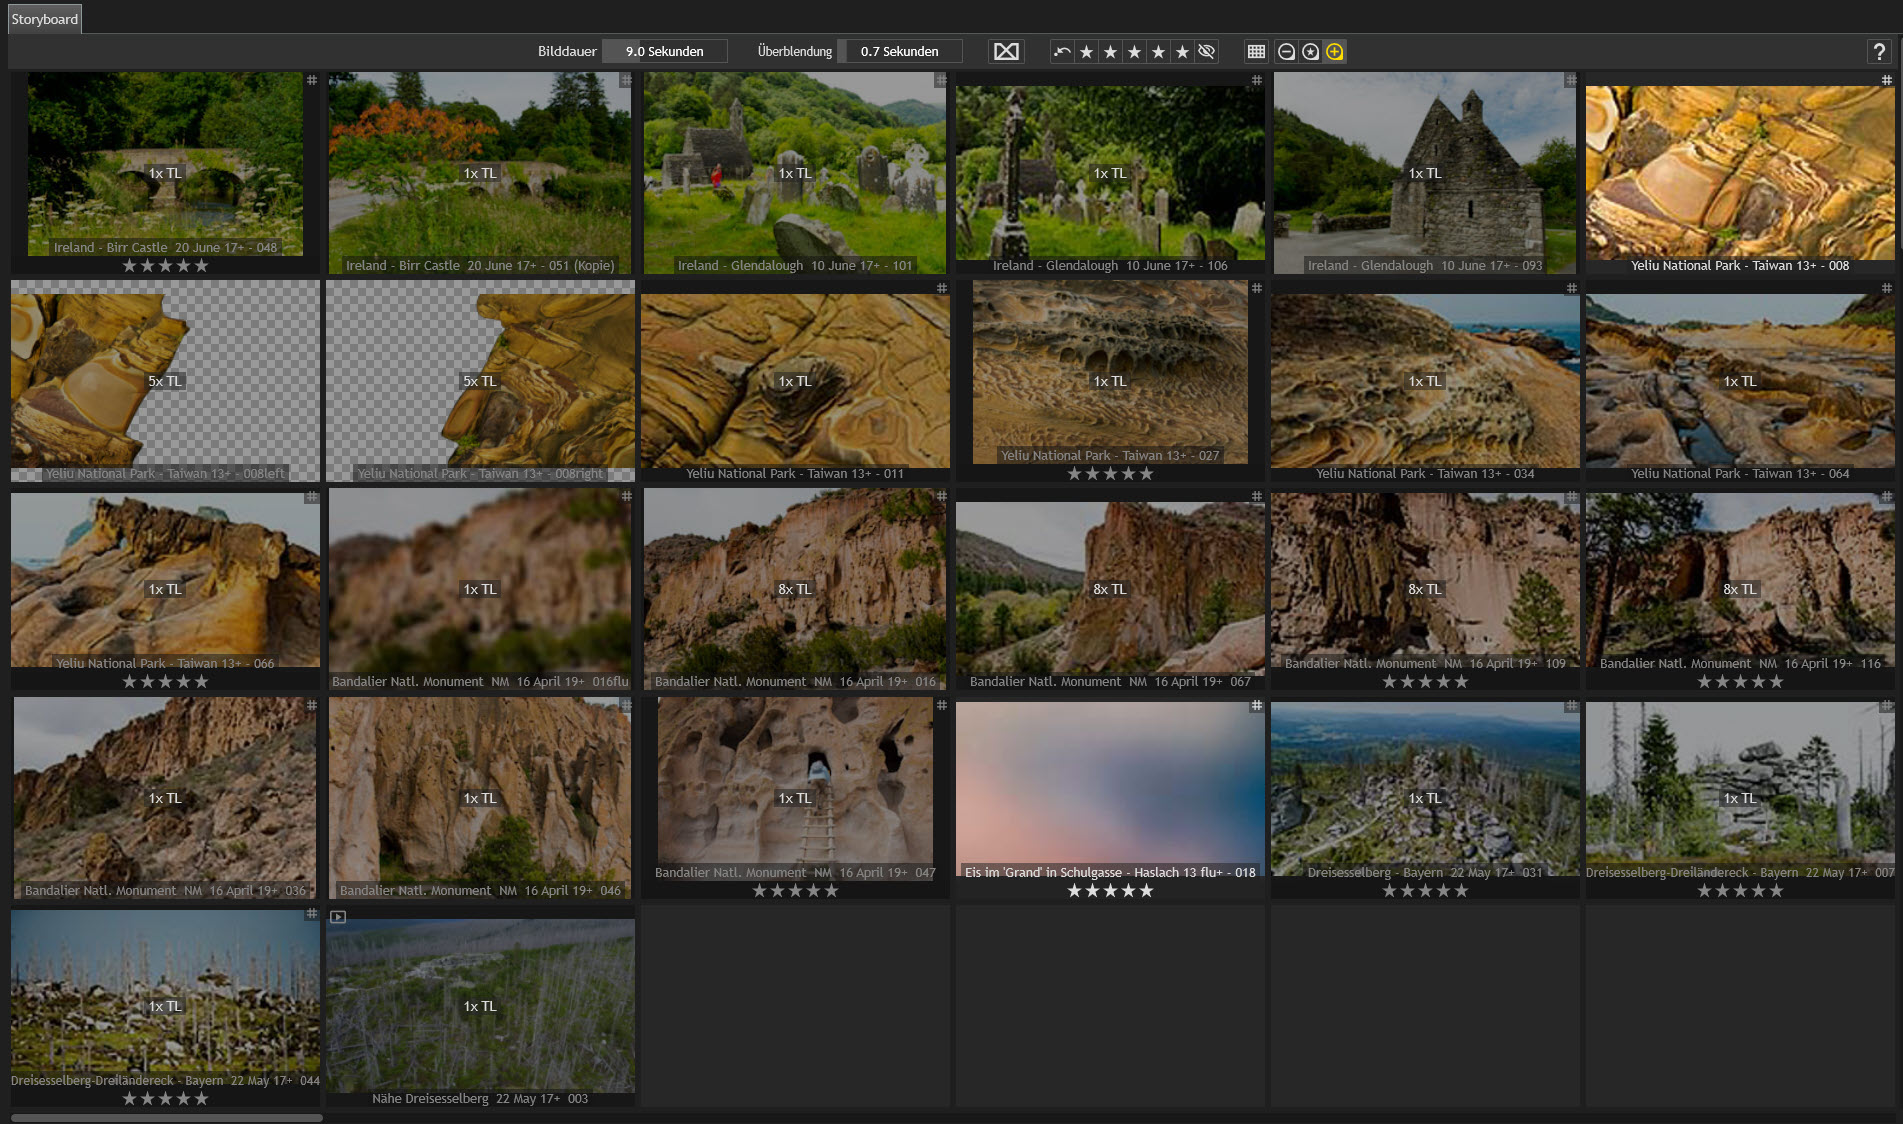1903x1124 pixels.
Task: Click the video icon on Nähe Dreisesselberg thumbnail
Action: click(338, 917)
